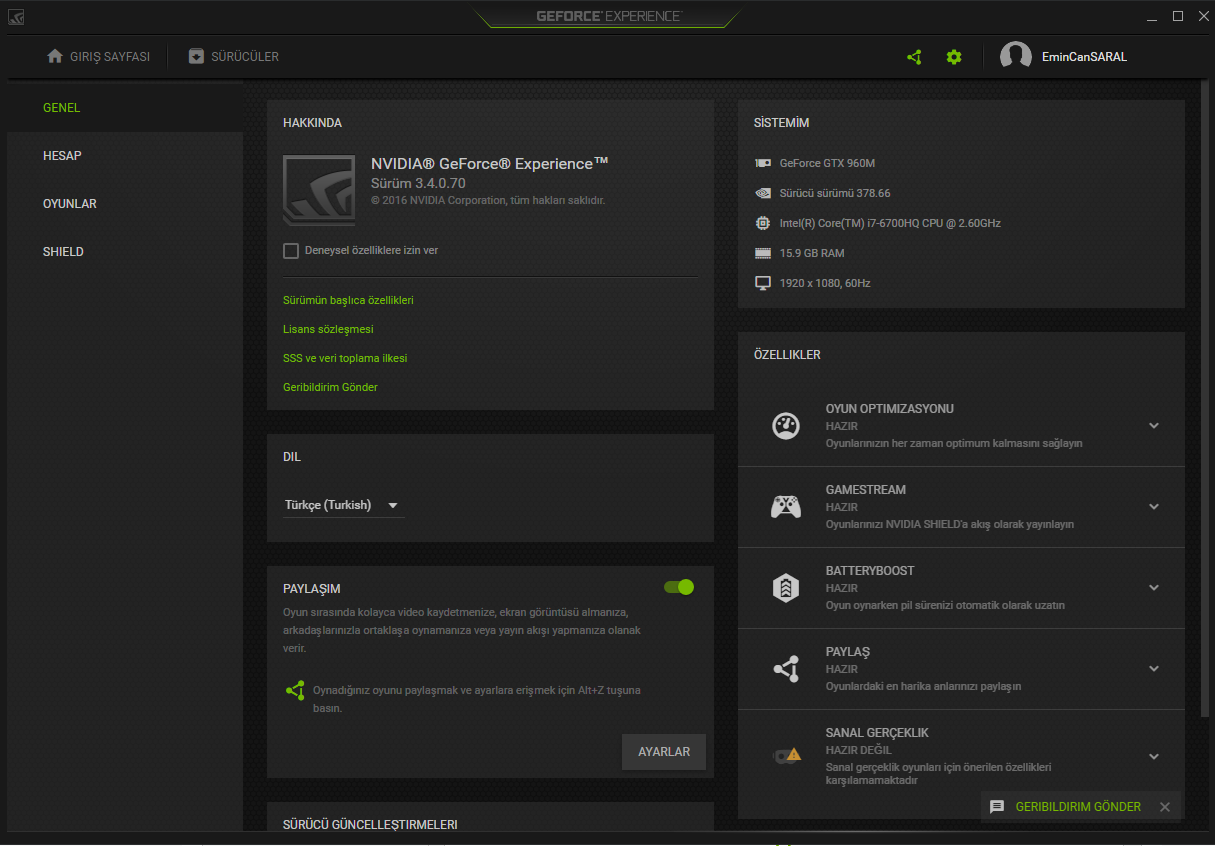
Task: Click the share icon in PAYLAŞ feature row
Action: 786,668
